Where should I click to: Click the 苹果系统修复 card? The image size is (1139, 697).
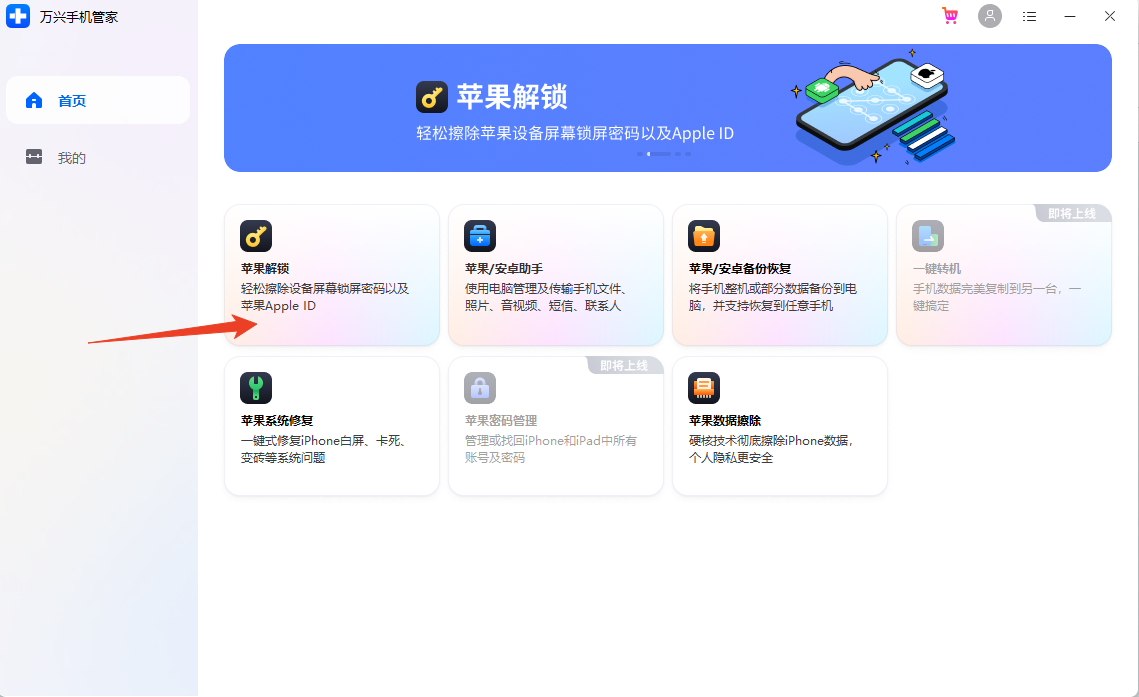[332, 426]
